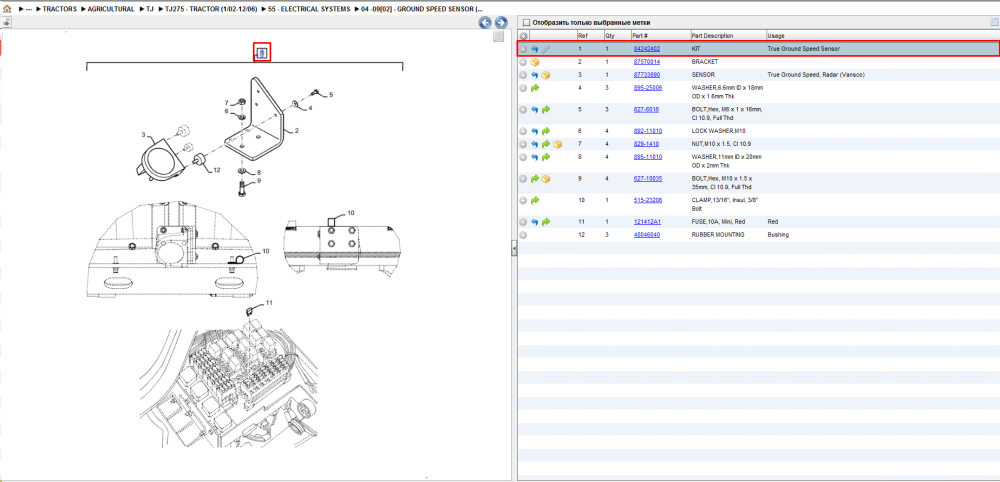Click the next page blue arrow button
The height and width of the screenshot is (482, 1000).
point(501,23)
